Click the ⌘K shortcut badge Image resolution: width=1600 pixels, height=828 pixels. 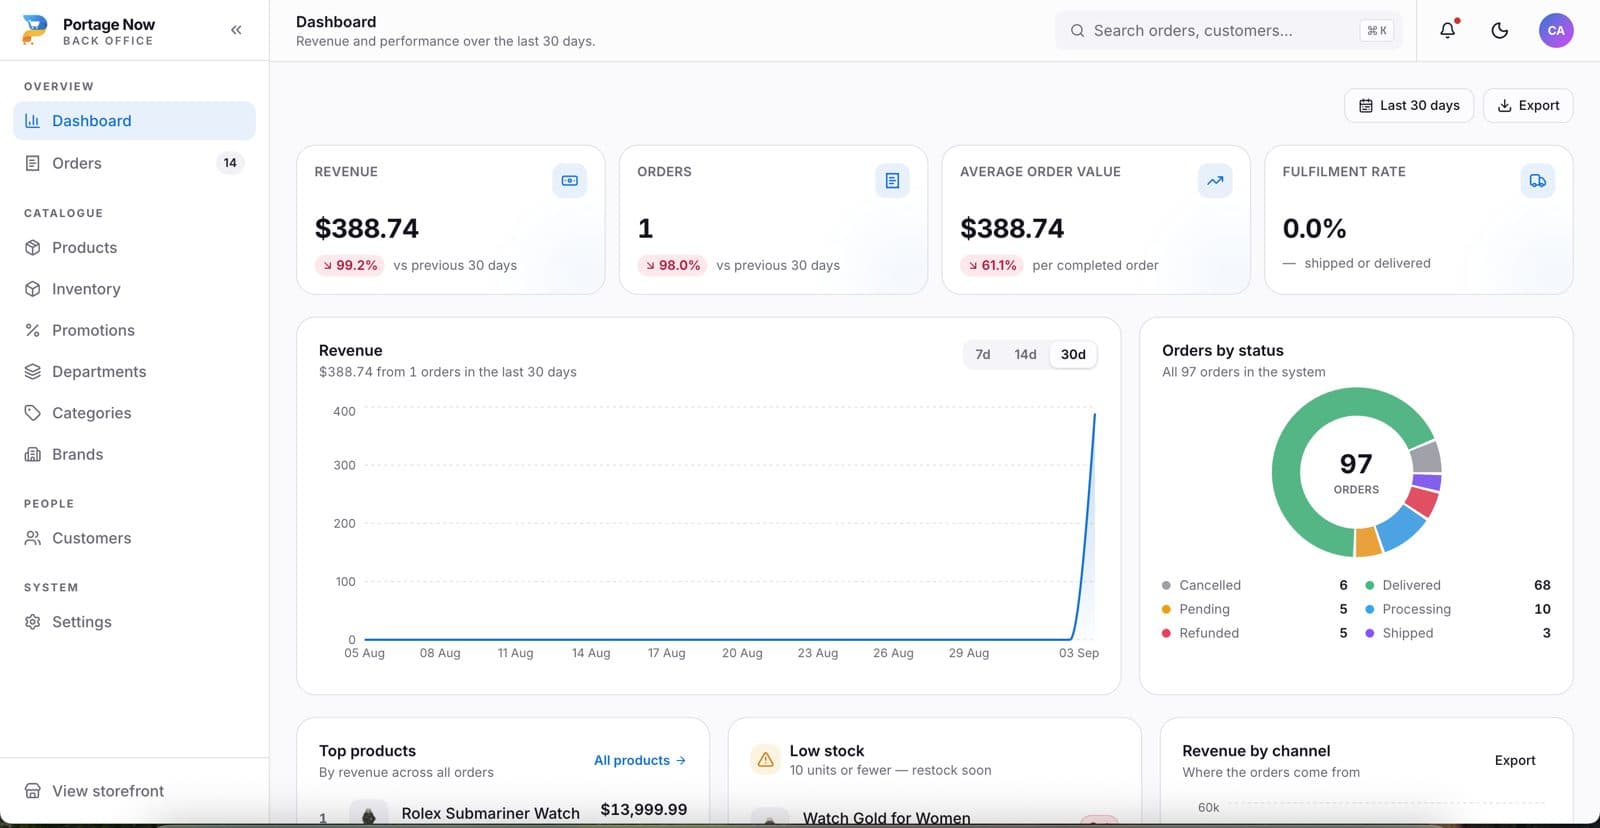1377,31
